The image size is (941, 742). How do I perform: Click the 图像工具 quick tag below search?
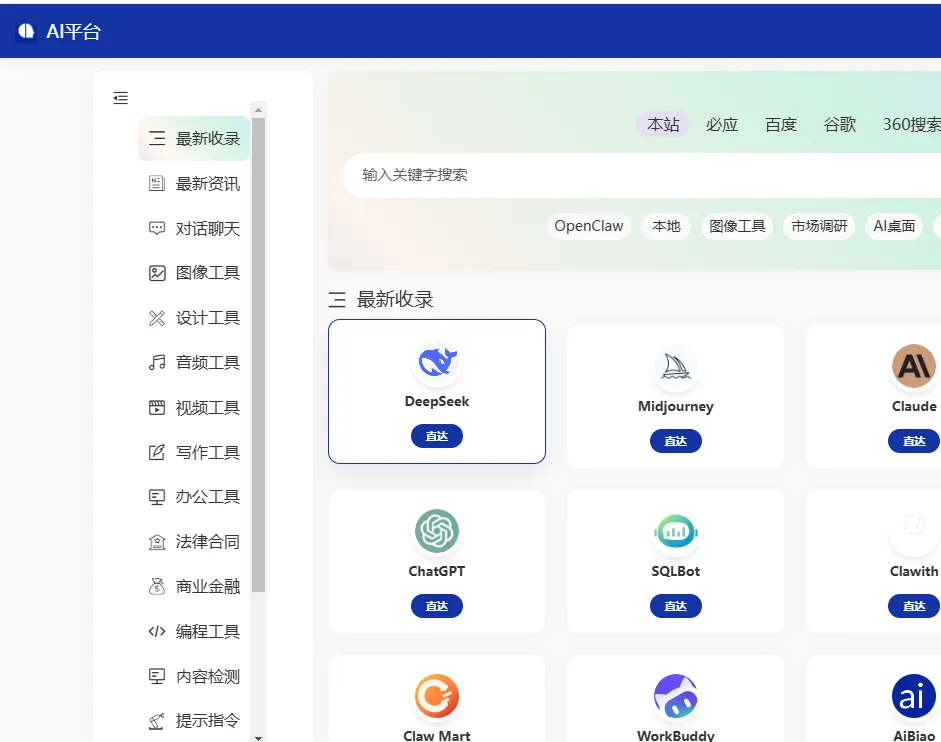tap(737, 226)
